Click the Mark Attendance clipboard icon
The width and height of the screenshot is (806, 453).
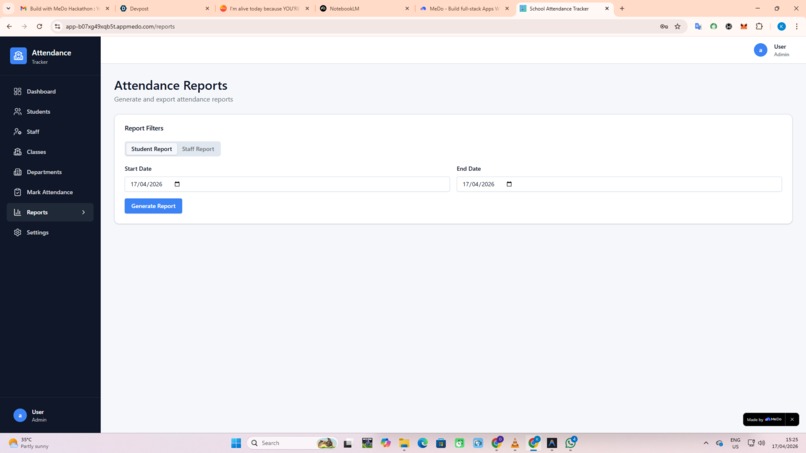point(17,192)
